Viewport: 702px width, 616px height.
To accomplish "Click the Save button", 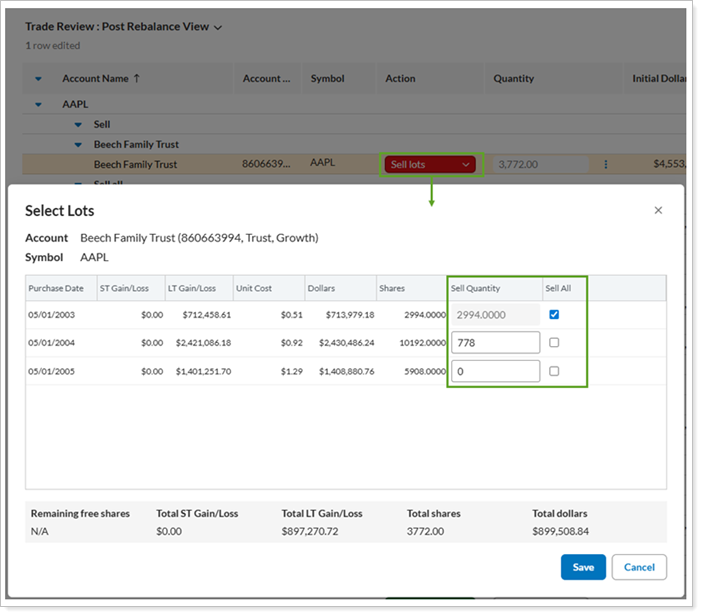I will coord(583,567).
